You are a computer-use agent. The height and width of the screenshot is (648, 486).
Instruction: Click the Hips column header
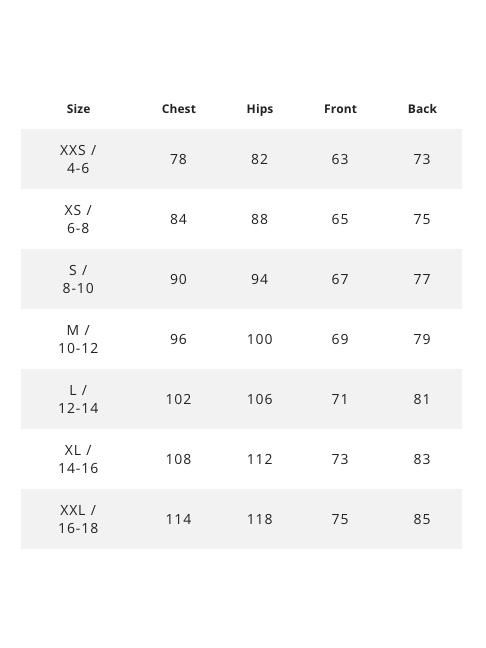260,109
